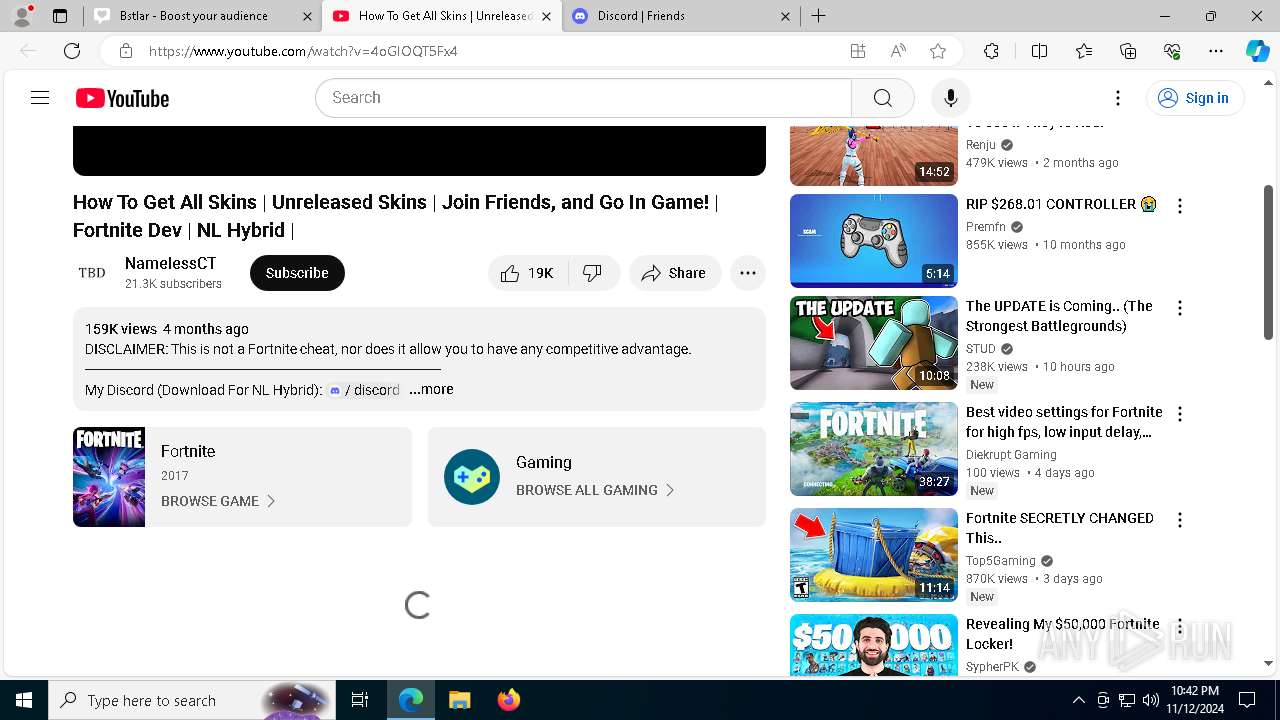Viewport: 1280px width, 720px height.
Task: Open Read aloud in address bar
Action: [x=897, y=51]
